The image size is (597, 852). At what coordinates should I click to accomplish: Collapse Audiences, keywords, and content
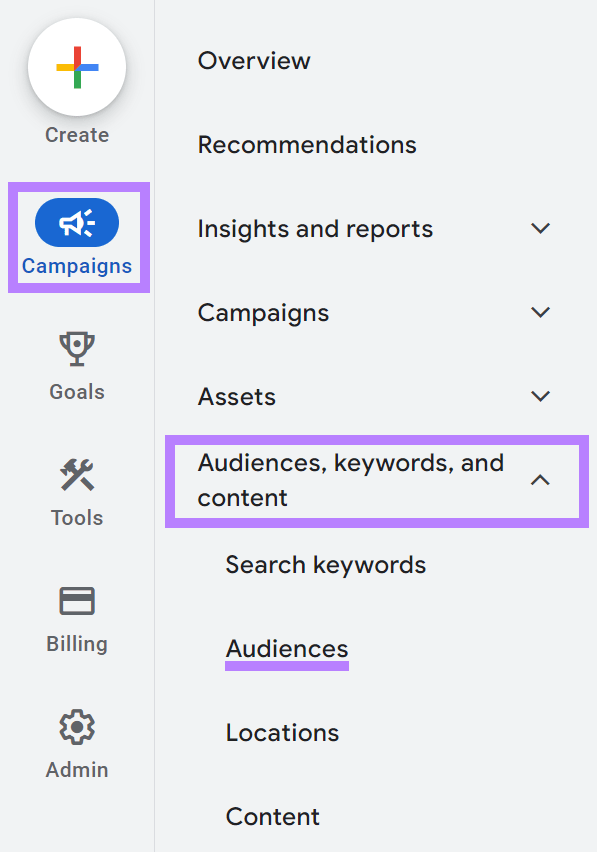pos(540,480)
